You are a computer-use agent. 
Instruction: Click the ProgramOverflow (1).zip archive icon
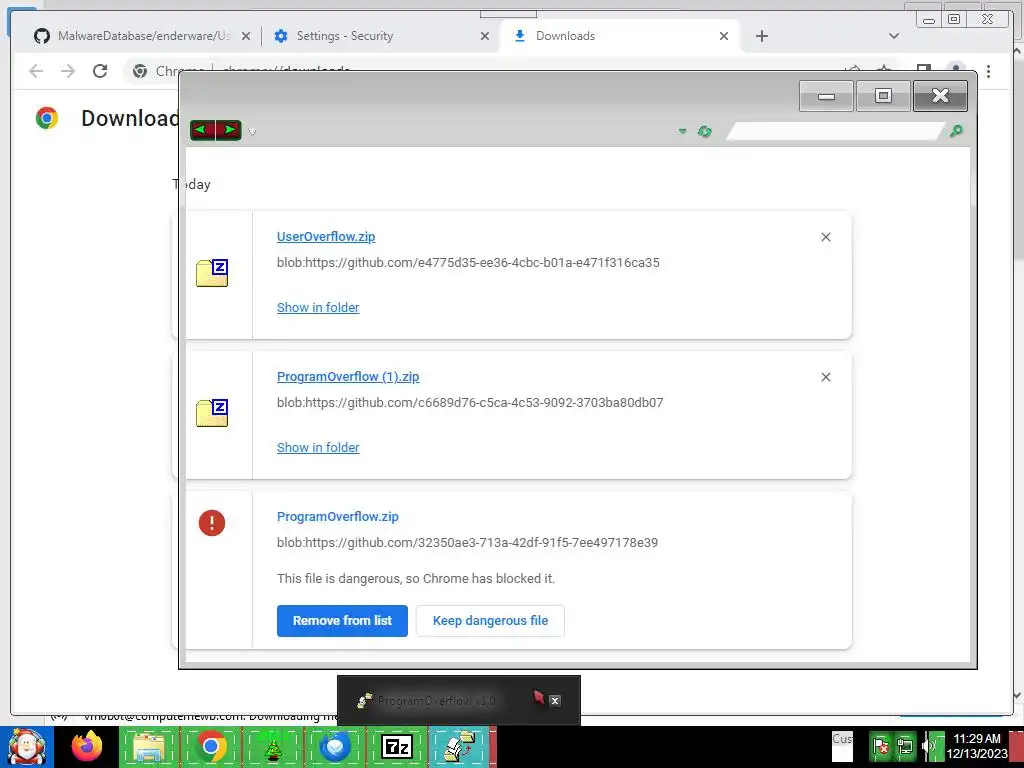pos(212,413)
